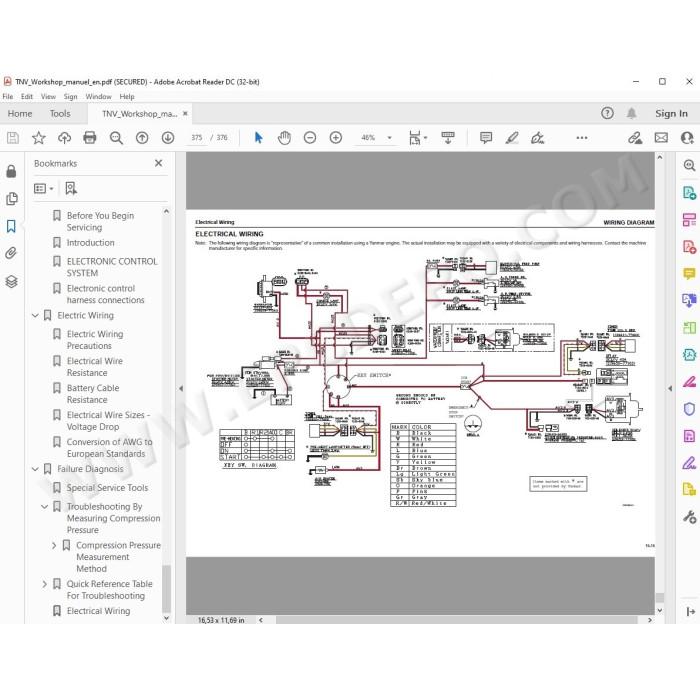Click the document vertical scrollbar thumb
This screenshot has height=700, width=700.
659,597
